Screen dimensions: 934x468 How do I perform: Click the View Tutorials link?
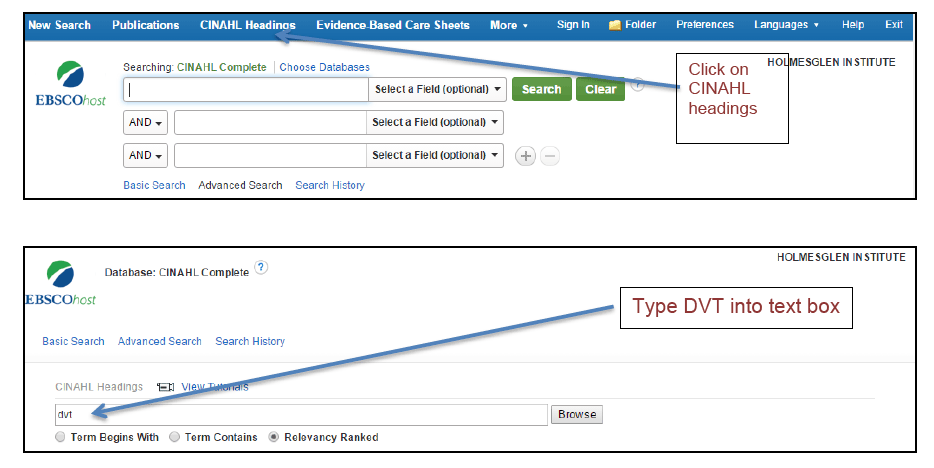(215, 387)
